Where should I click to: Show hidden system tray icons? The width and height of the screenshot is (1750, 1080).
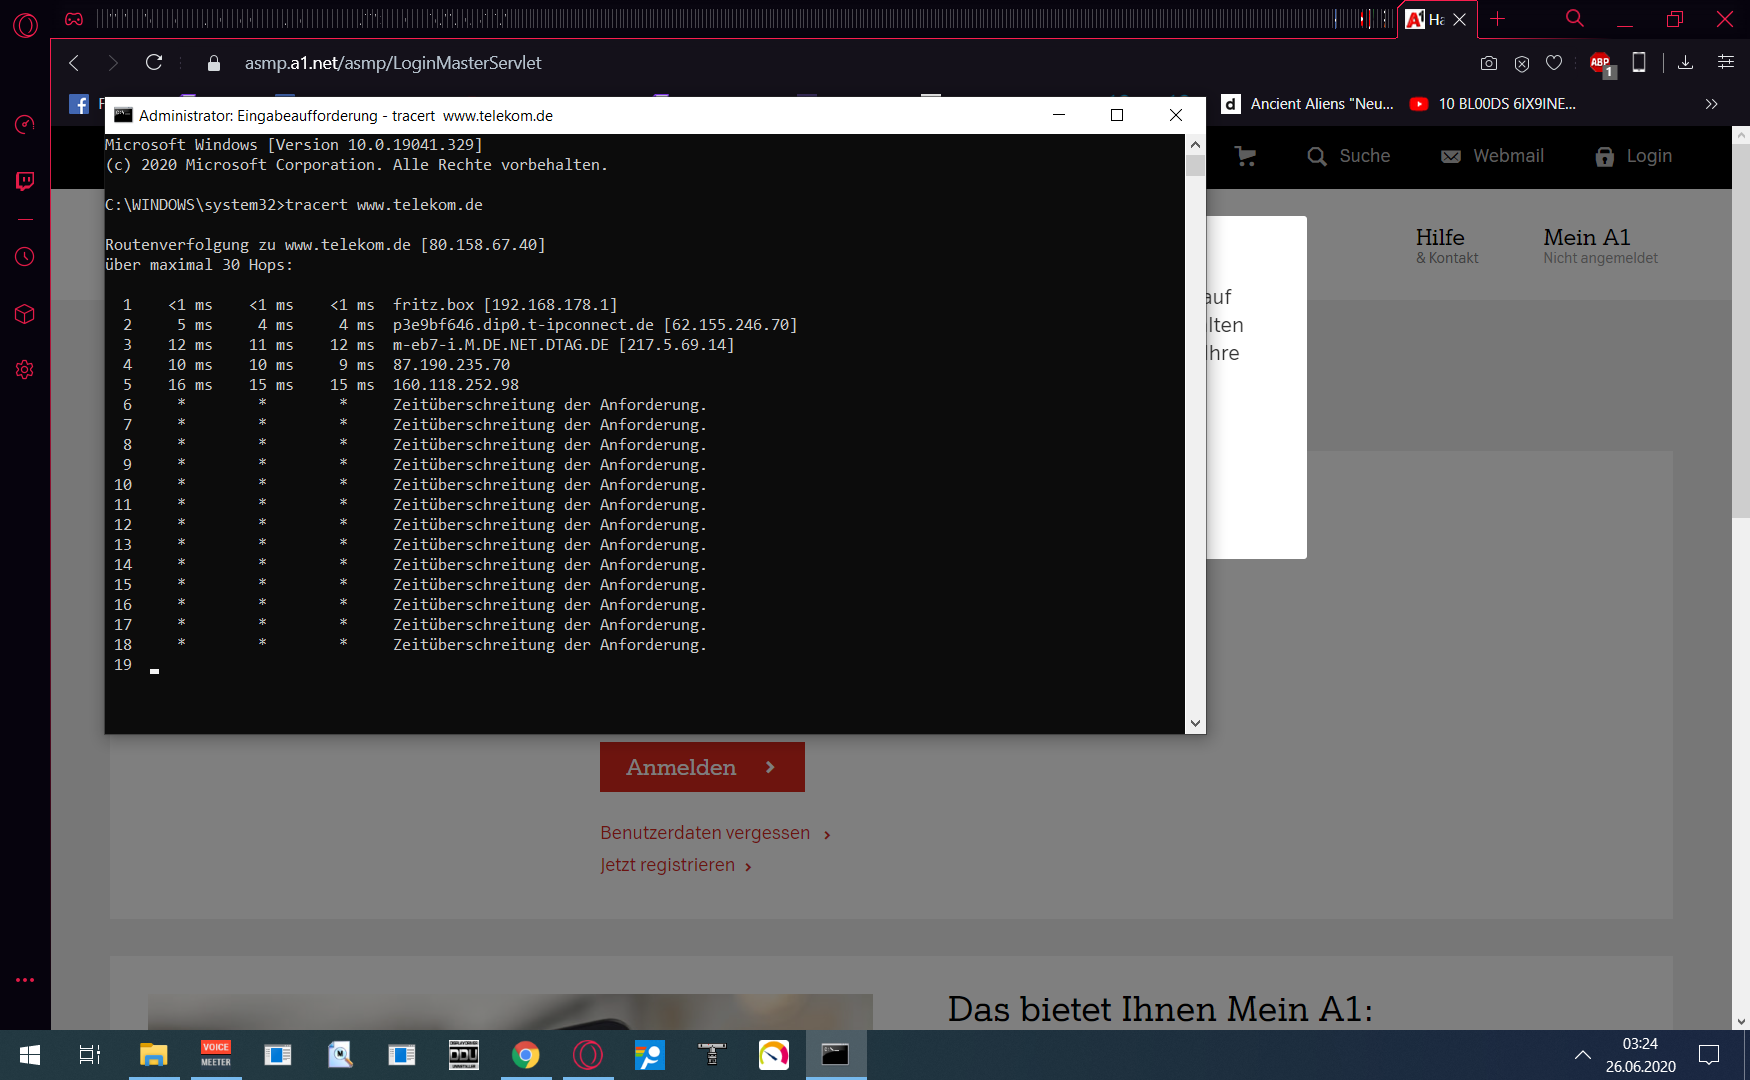(1583, 1055)
